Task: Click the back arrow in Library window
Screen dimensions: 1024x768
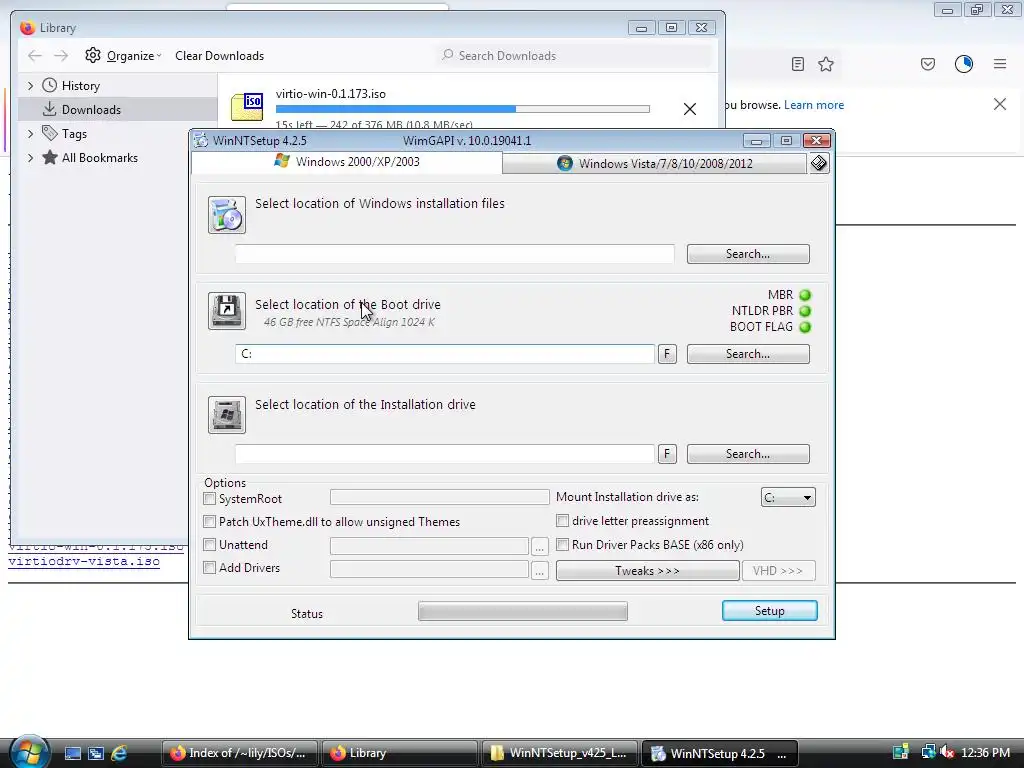Action: [x=35, y=56]
